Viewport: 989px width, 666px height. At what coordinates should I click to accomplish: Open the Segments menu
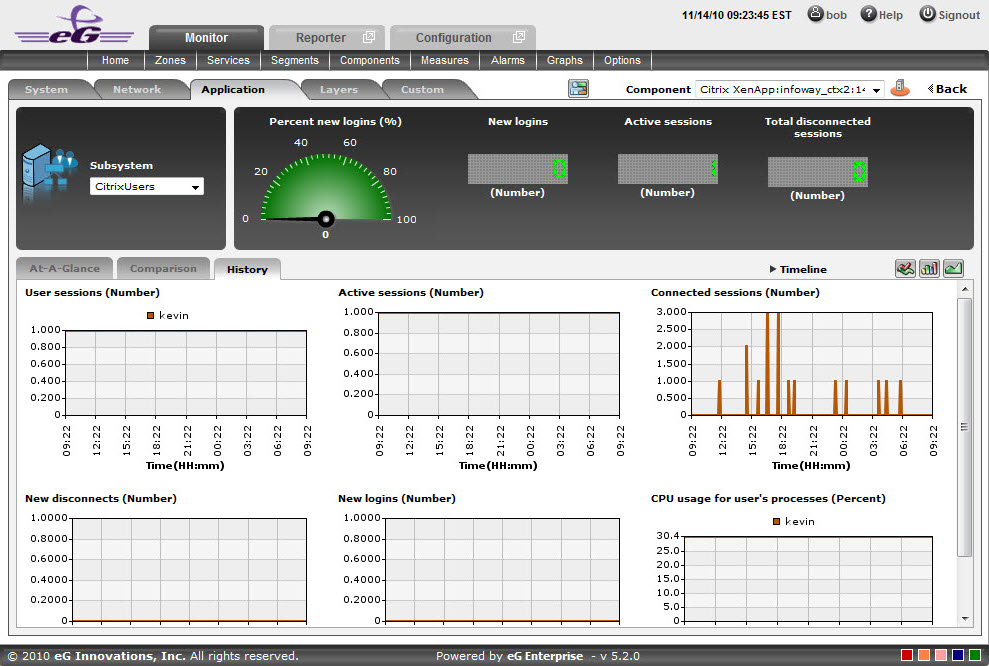click(x=295, y=60)
